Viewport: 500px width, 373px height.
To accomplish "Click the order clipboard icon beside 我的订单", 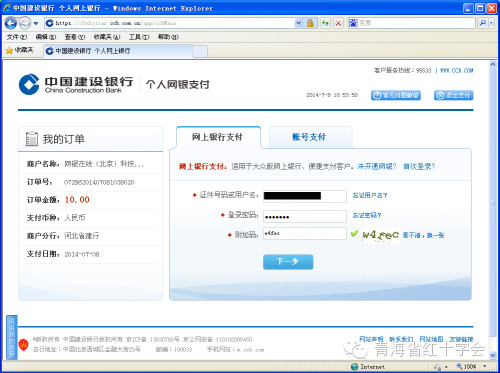I will (32, 139).
